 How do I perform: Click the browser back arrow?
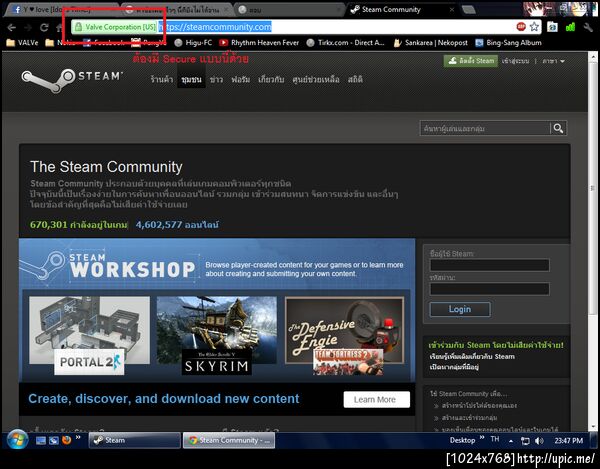click(x=11, y=27)
